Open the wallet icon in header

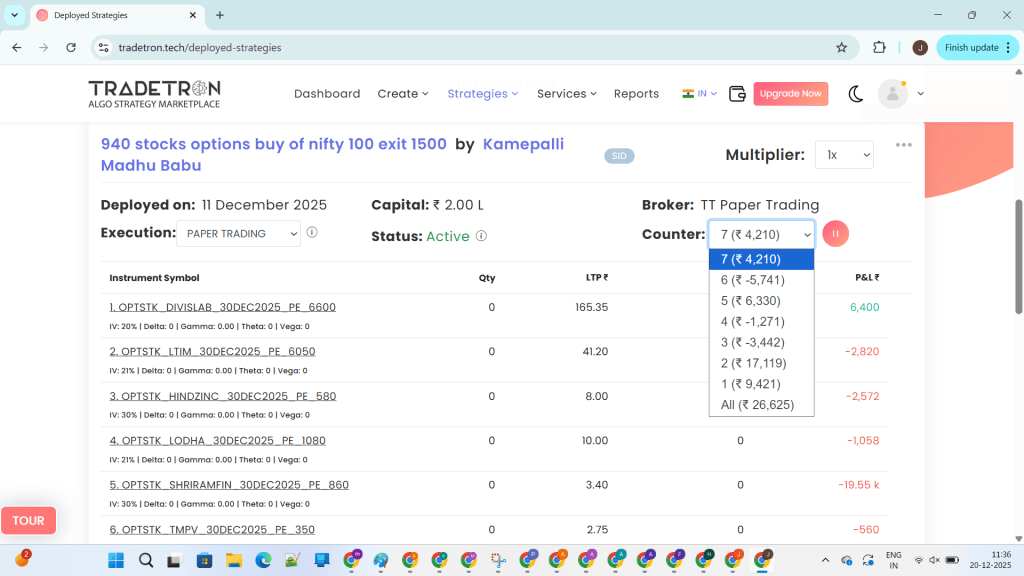738,94
